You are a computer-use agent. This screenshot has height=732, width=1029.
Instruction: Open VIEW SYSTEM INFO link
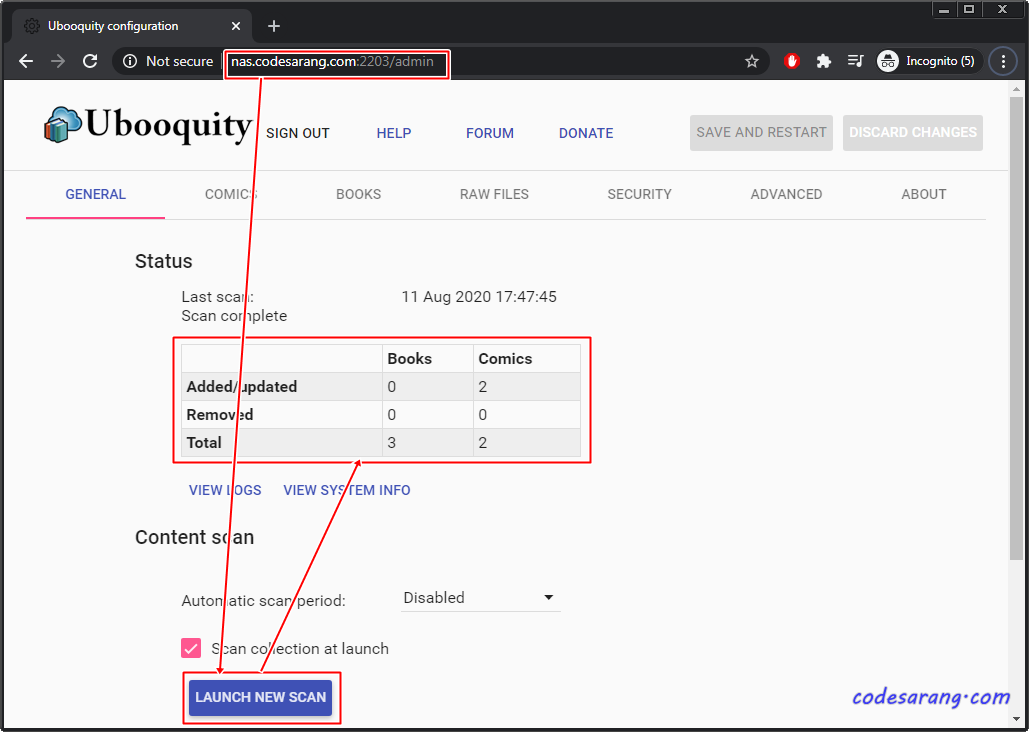346,490
